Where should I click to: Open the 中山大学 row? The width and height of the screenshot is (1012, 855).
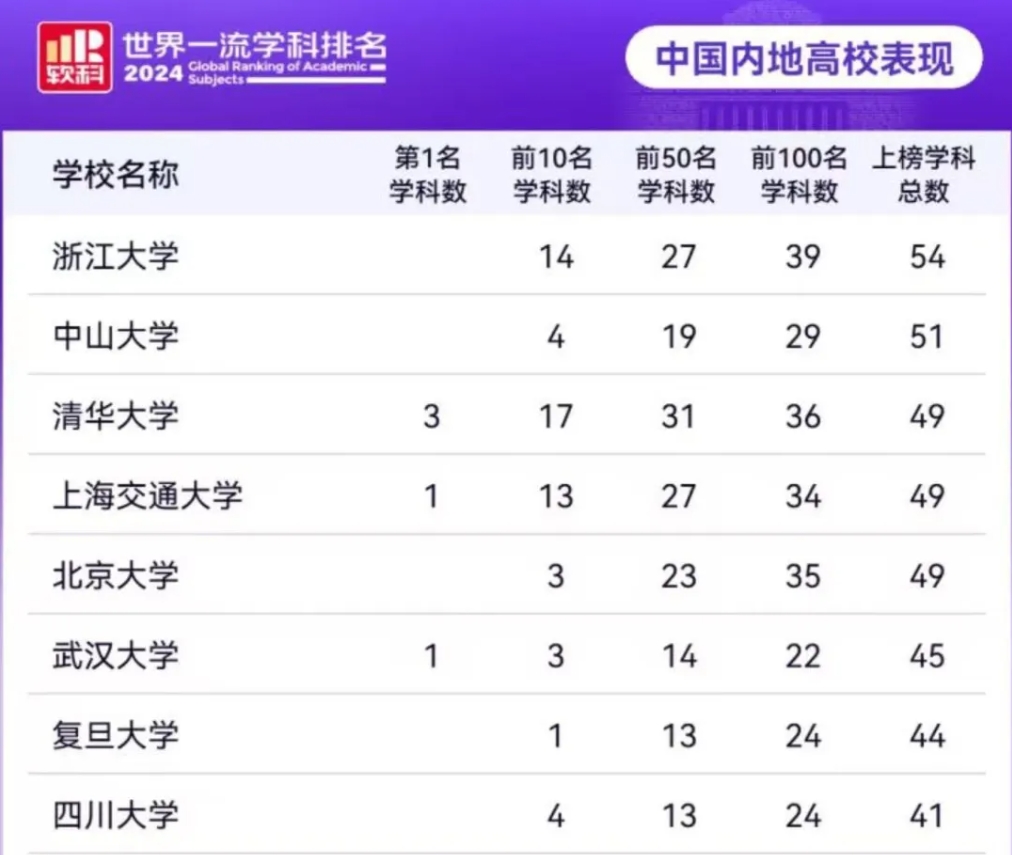click(x=507, y=335)
